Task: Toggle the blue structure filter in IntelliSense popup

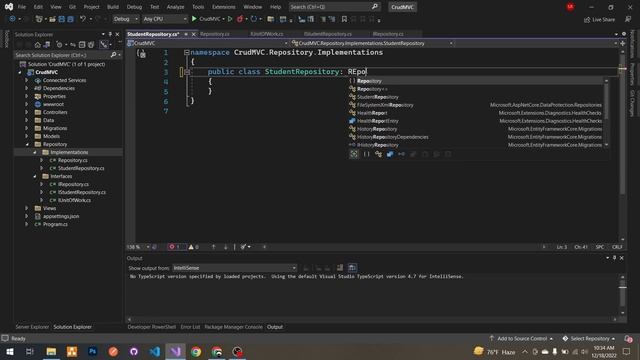Action: [390, 154]
